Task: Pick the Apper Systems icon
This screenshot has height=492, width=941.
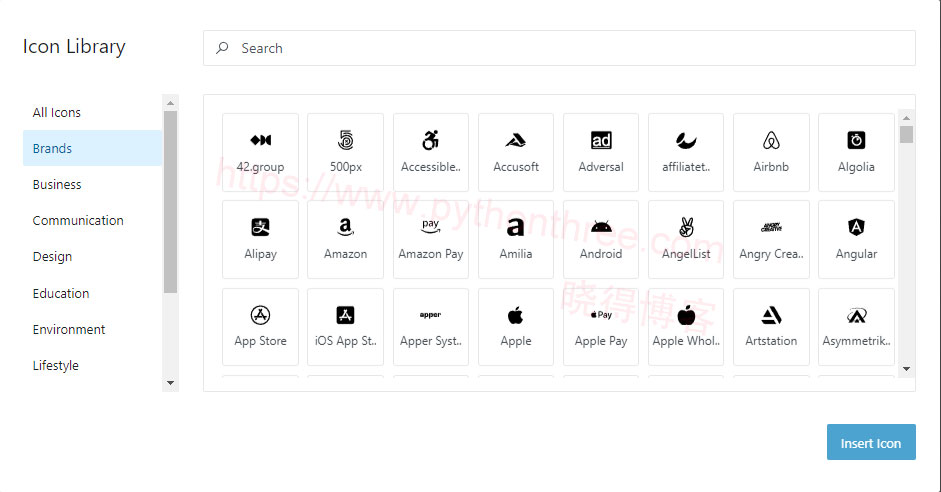Action: point(430,327)
